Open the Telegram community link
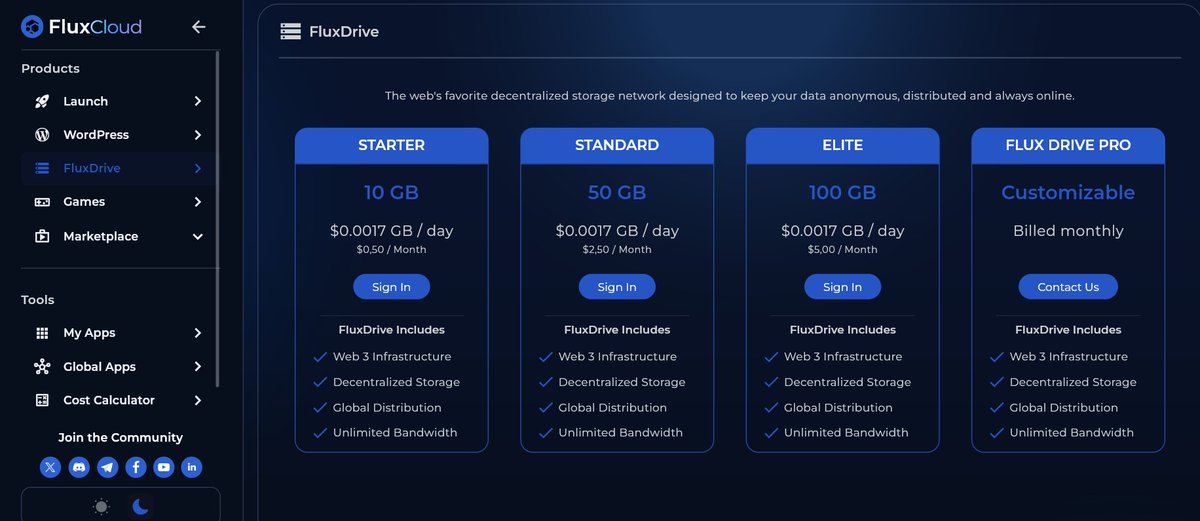1200x521 pixels. [x=107, y=467]
